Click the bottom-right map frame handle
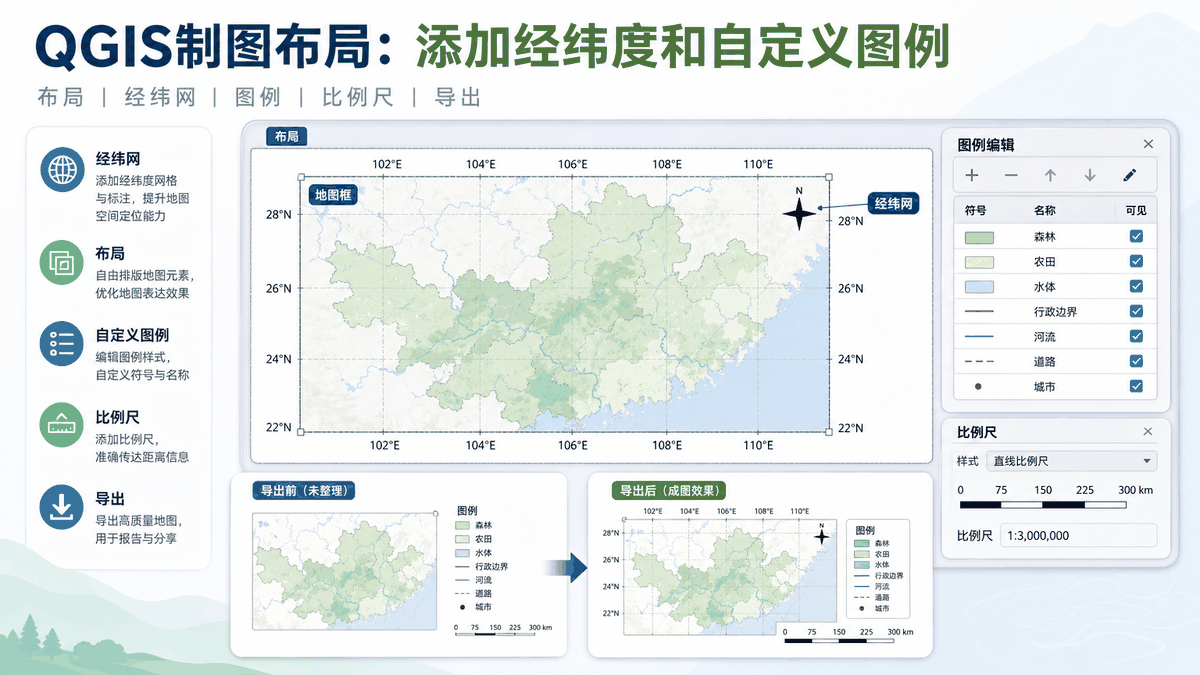 829,432
